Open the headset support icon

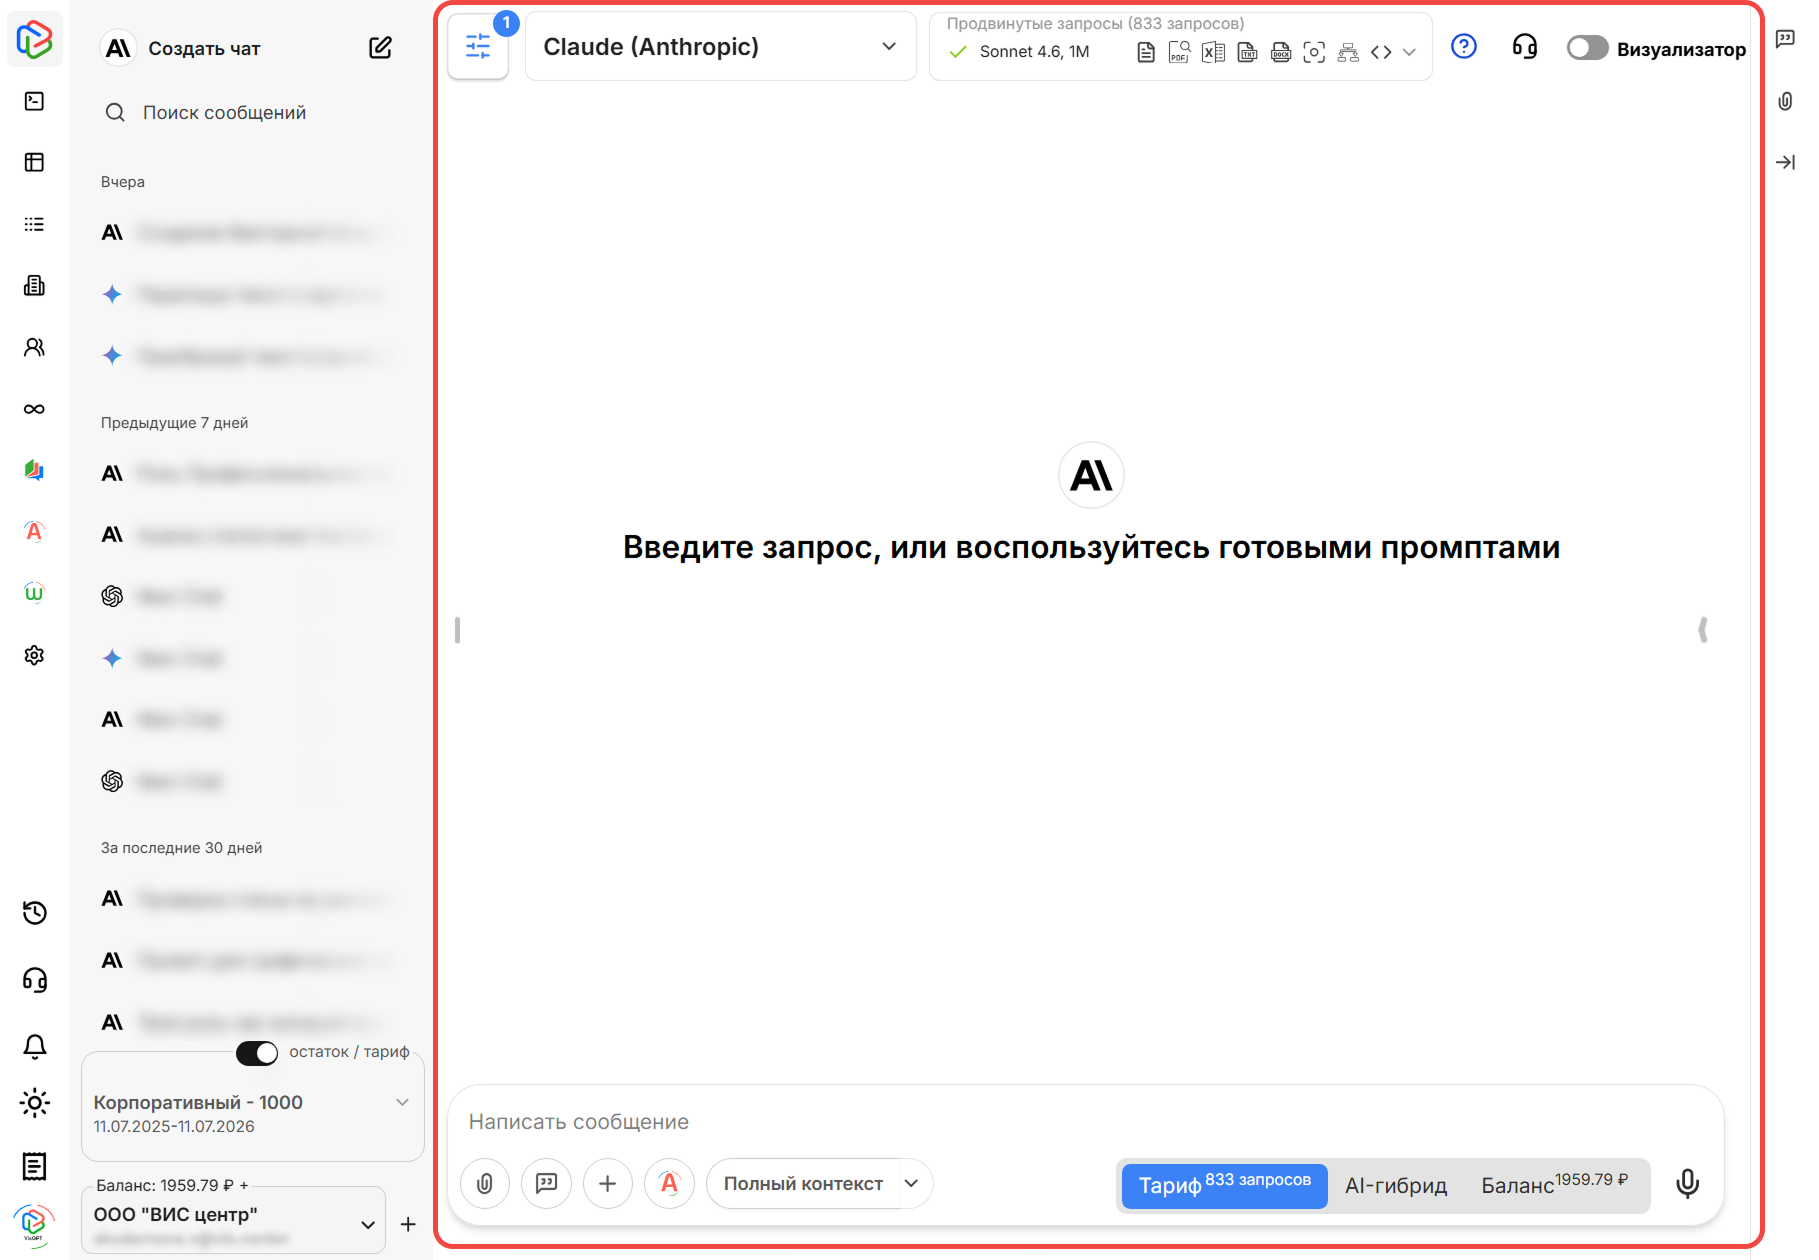(x=1524, y=47)
